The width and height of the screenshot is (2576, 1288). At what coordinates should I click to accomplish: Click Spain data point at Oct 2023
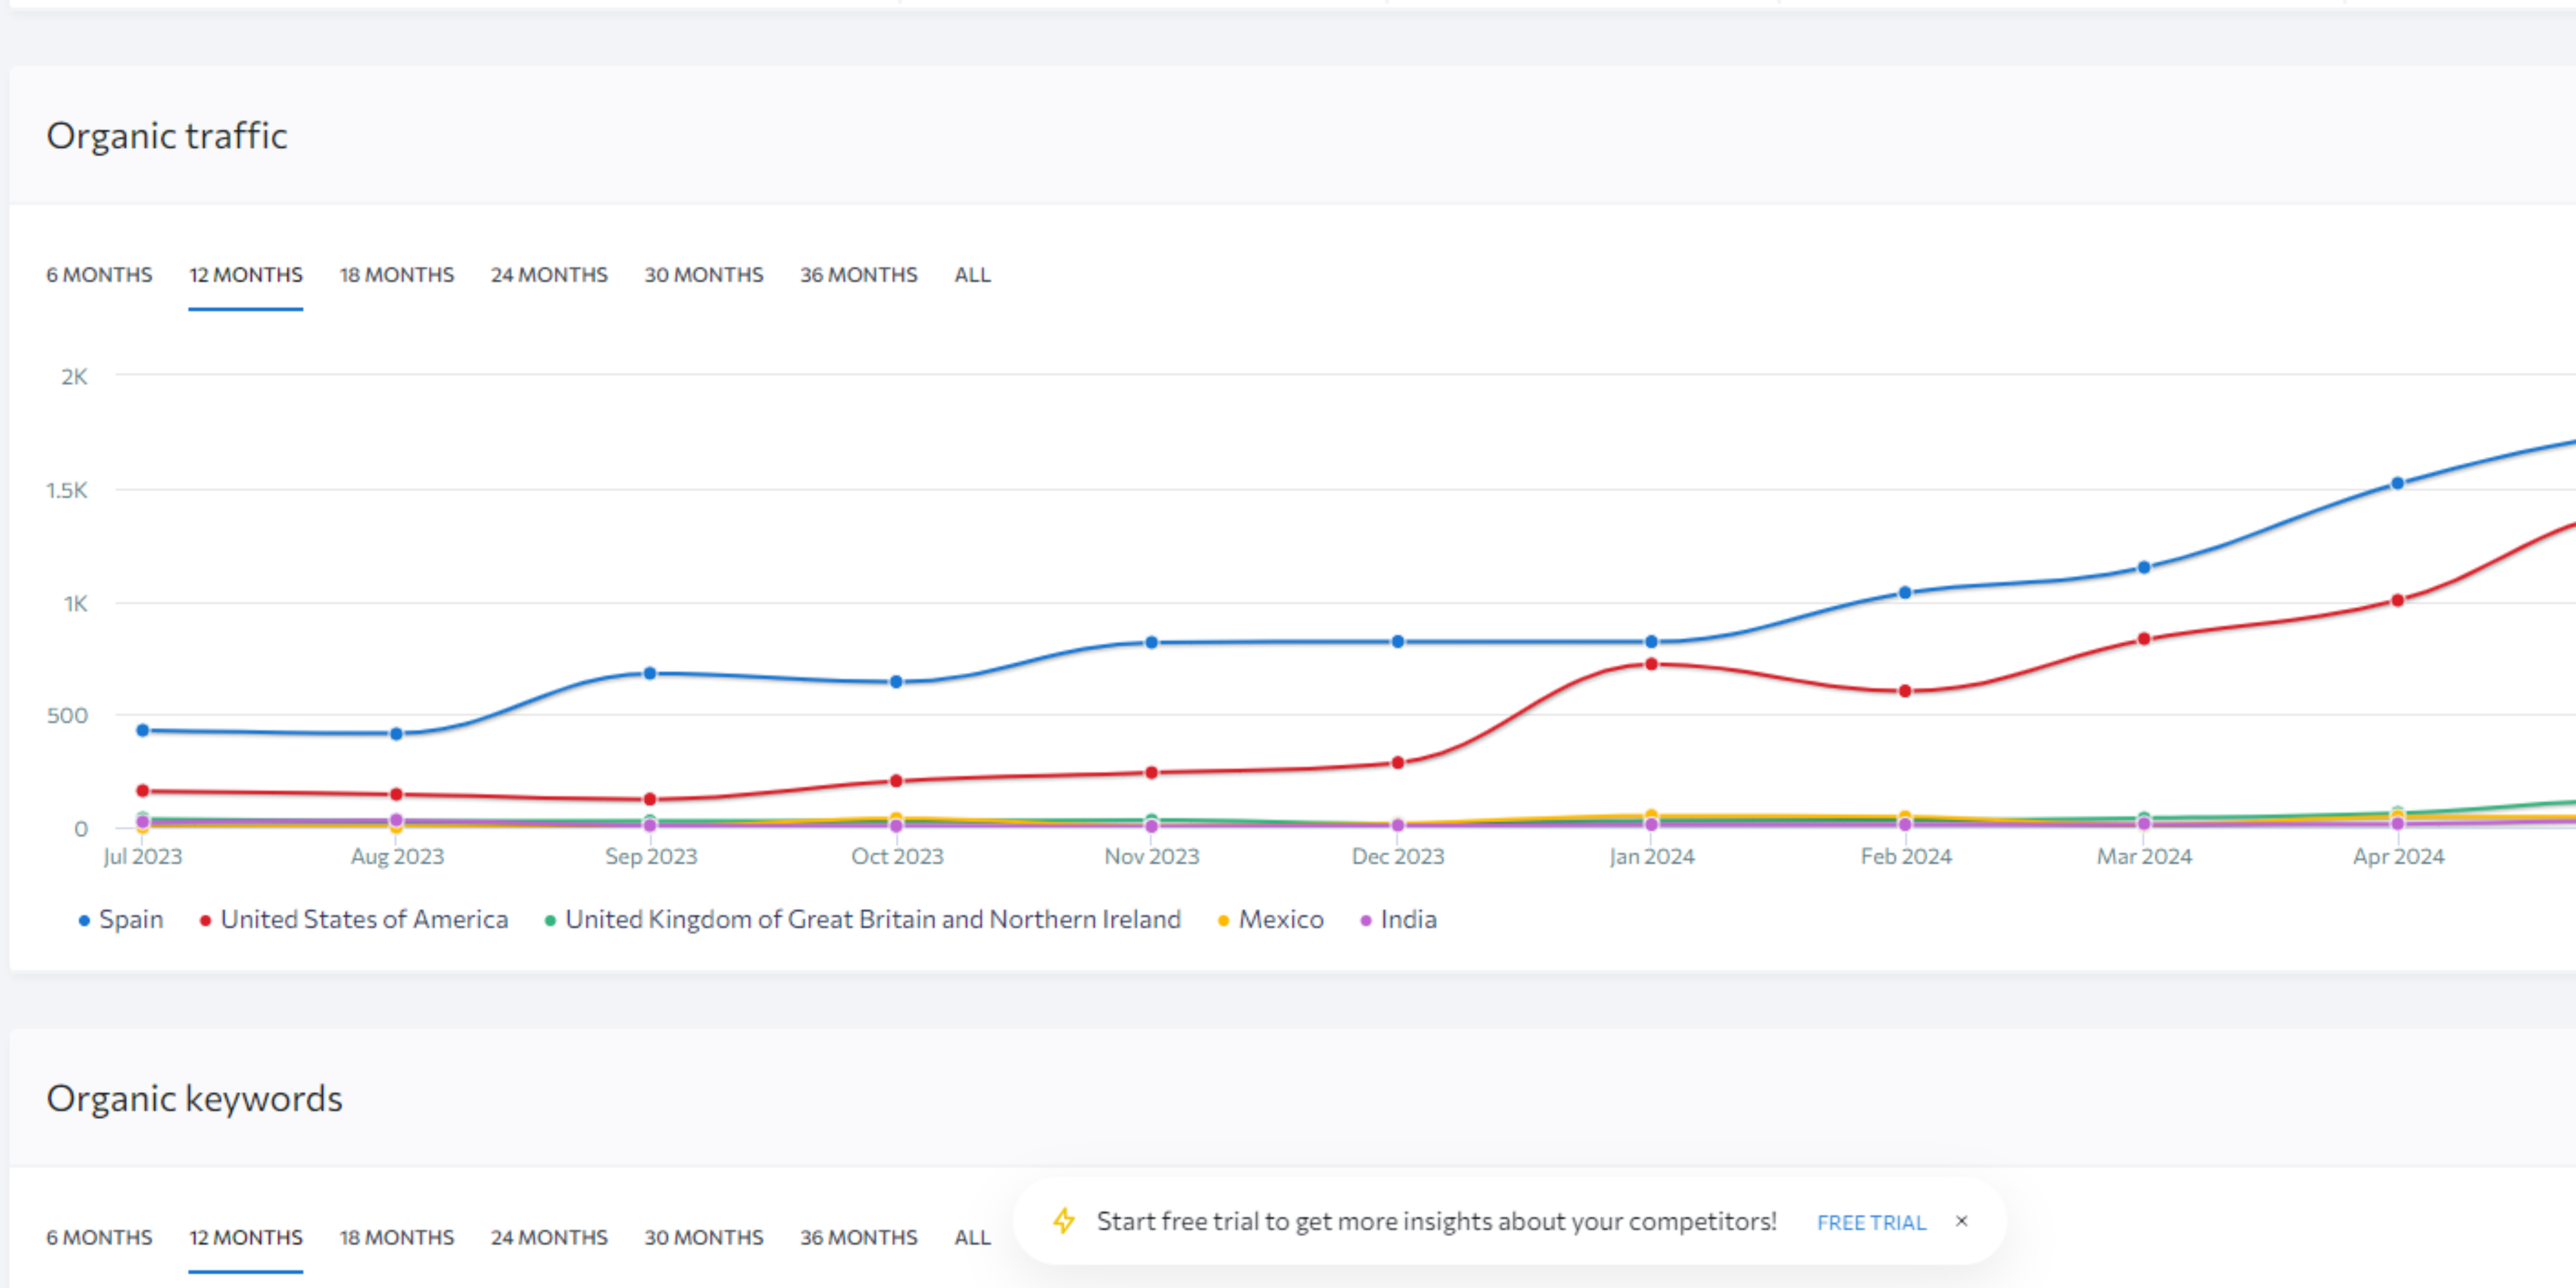point(896,682)
